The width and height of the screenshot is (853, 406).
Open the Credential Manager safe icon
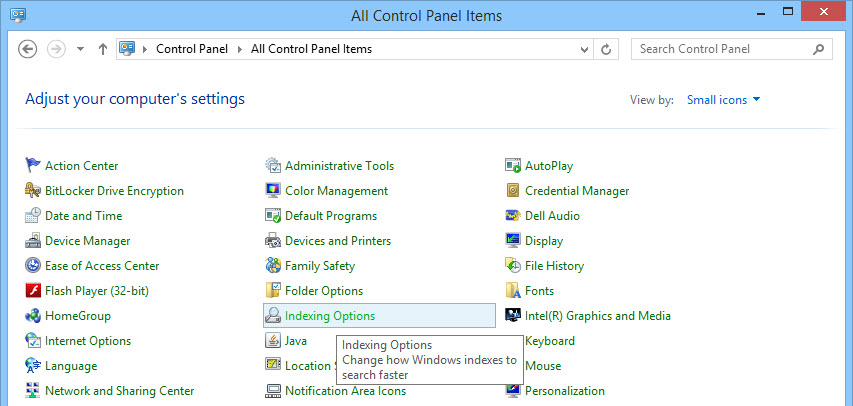tap(513, 190)
